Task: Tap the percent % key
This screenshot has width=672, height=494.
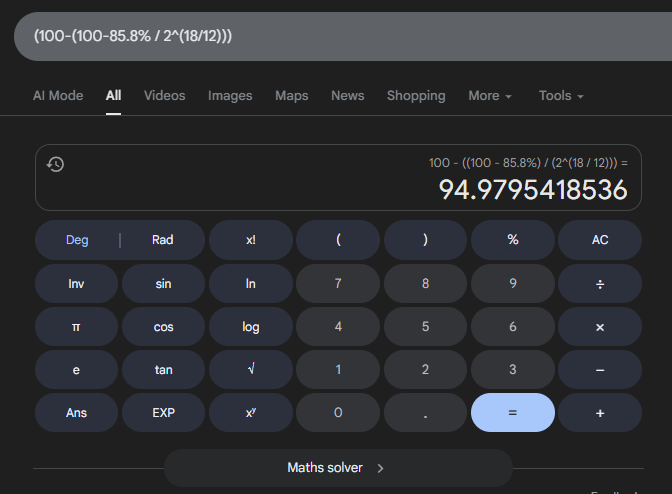Action: click(x=513, y=240)
